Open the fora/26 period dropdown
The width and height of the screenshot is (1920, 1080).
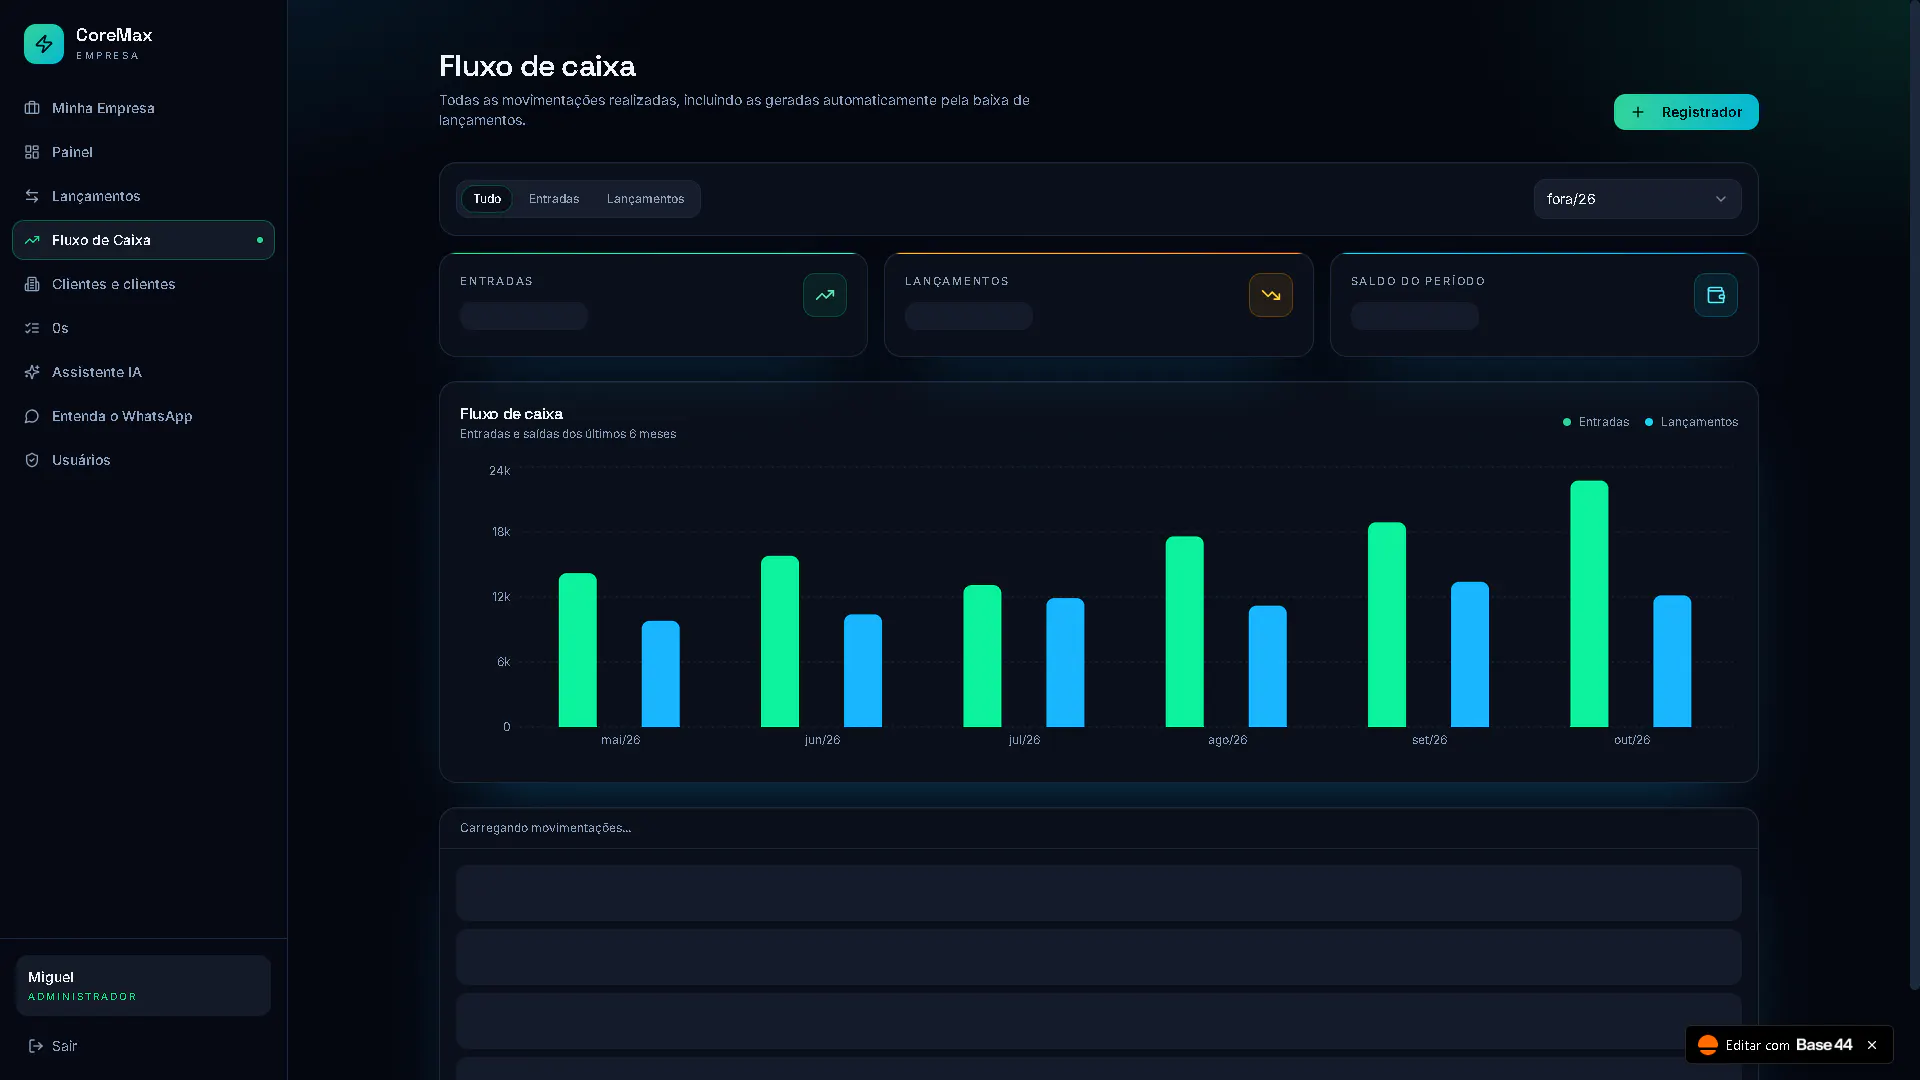[1637, 199]
